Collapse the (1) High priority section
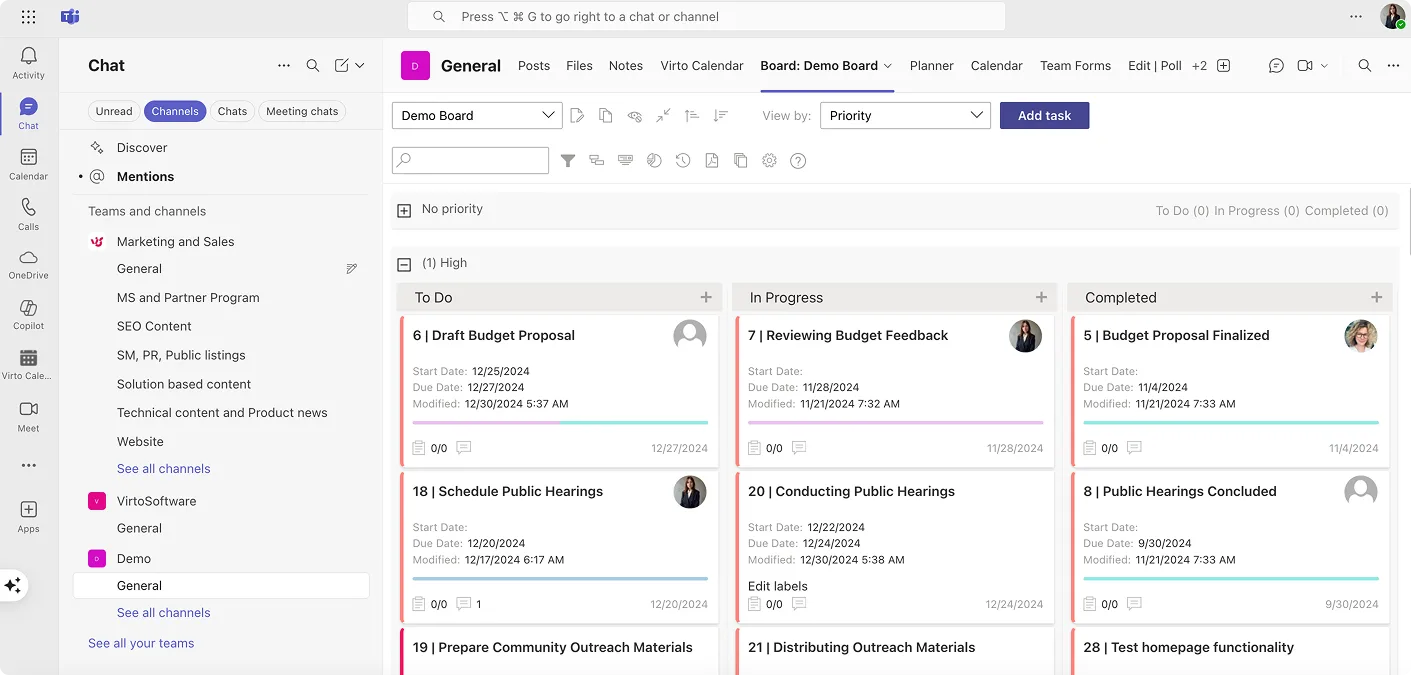The image size is (1411, 675). click(404, 263)
